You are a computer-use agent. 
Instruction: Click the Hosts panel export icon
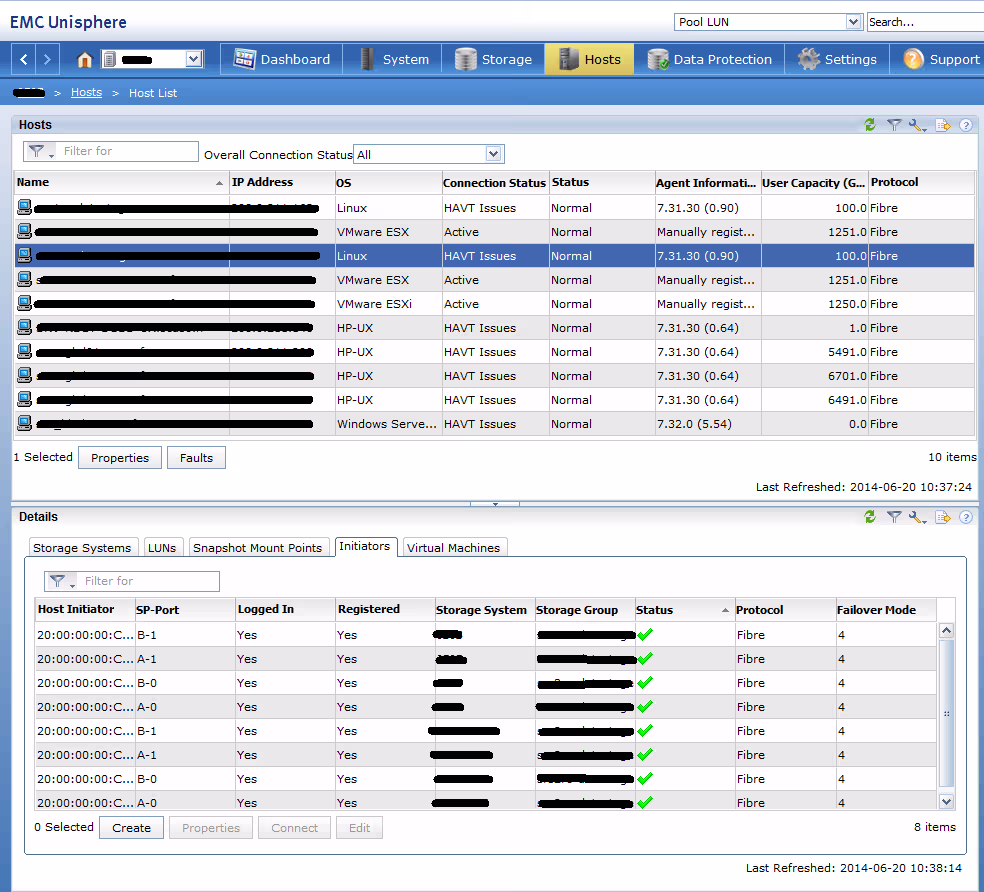pos(942,125)
